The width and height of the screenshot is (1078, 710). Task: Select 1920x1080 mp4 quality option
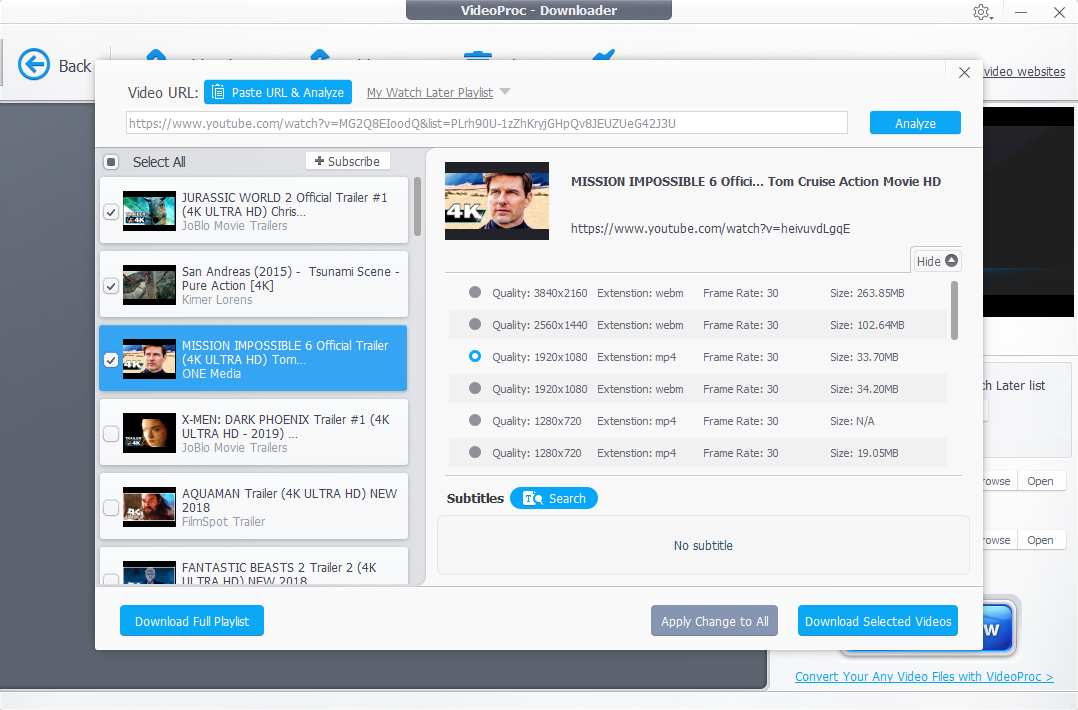474,356
